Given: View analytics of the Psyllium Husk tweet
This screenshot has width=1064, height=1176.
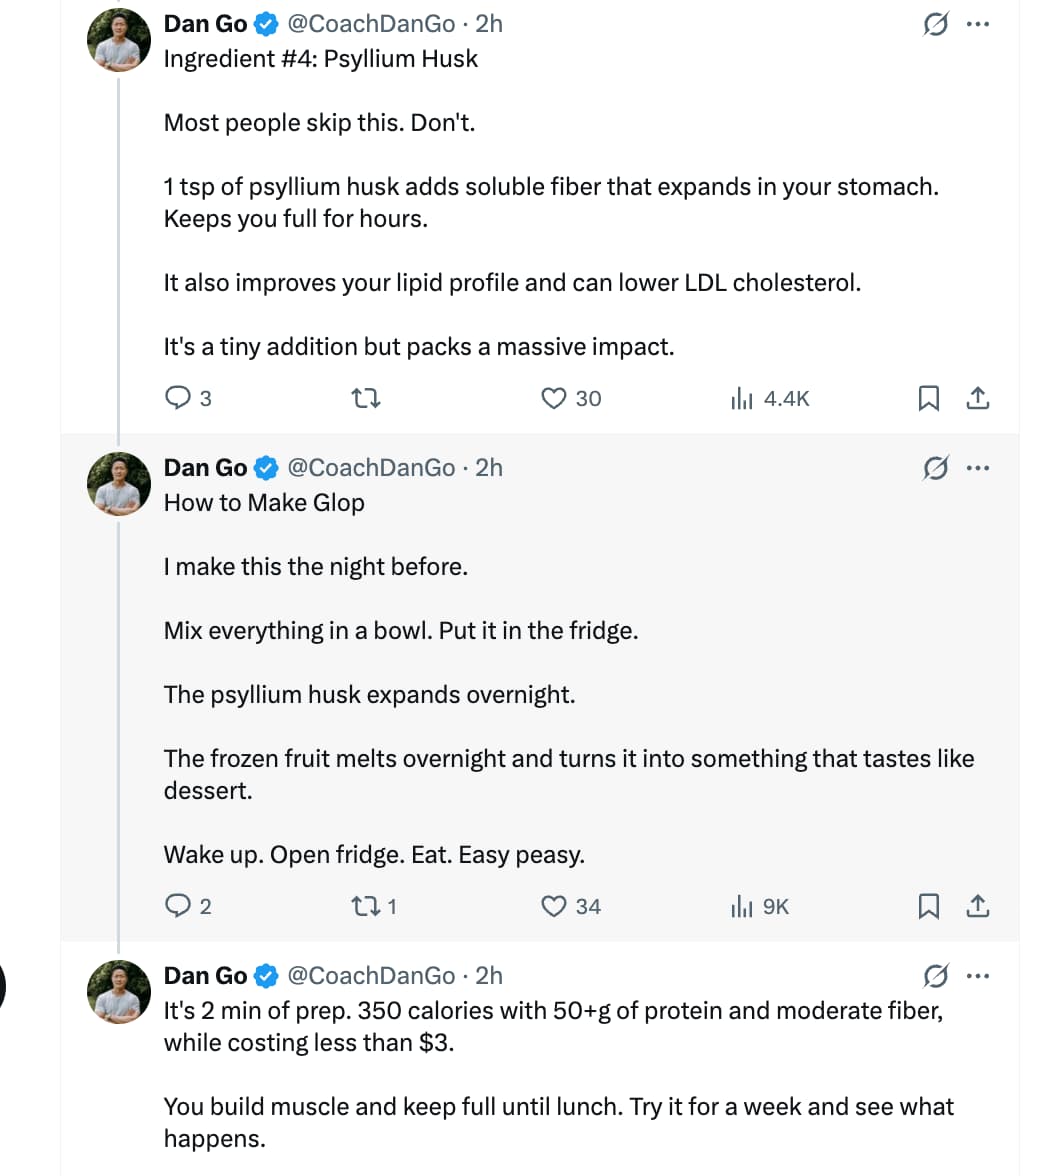Looking at the screenshot, I should click(742, 399).
